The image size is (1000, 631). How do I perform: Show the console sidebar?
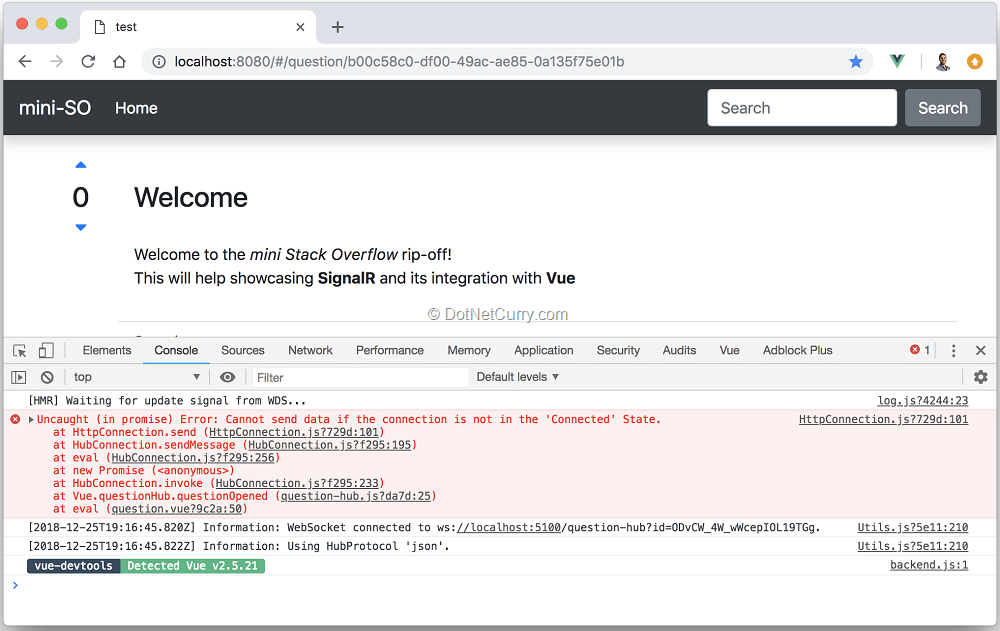[x=19, y=377]
